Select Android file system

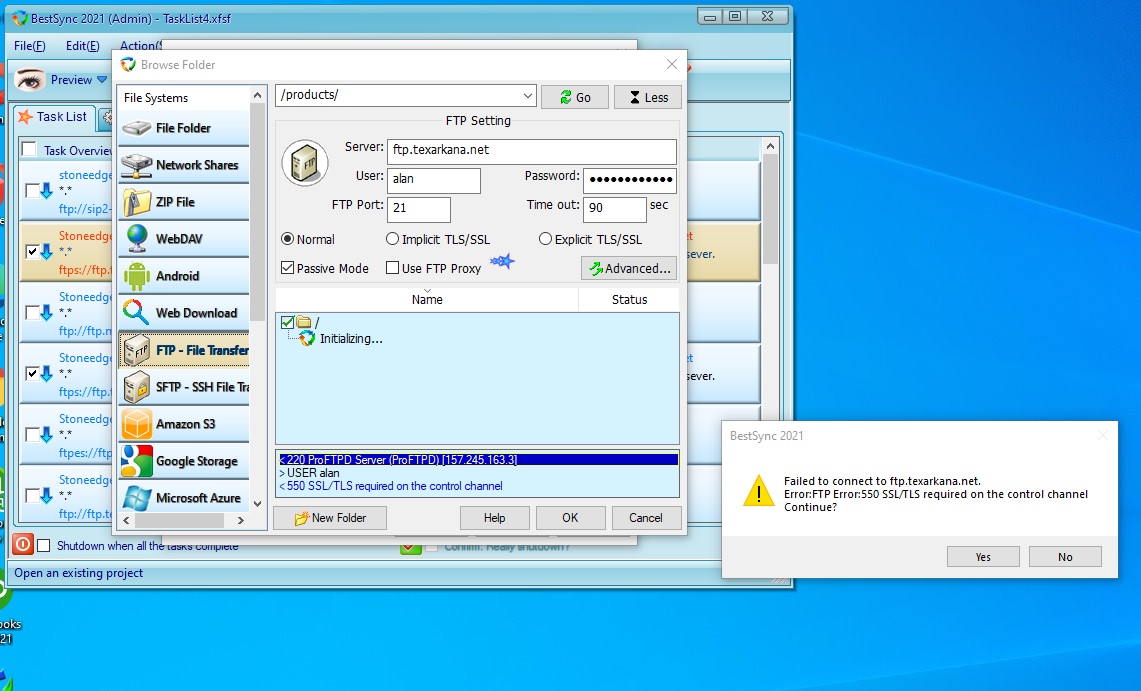(184, 276)
